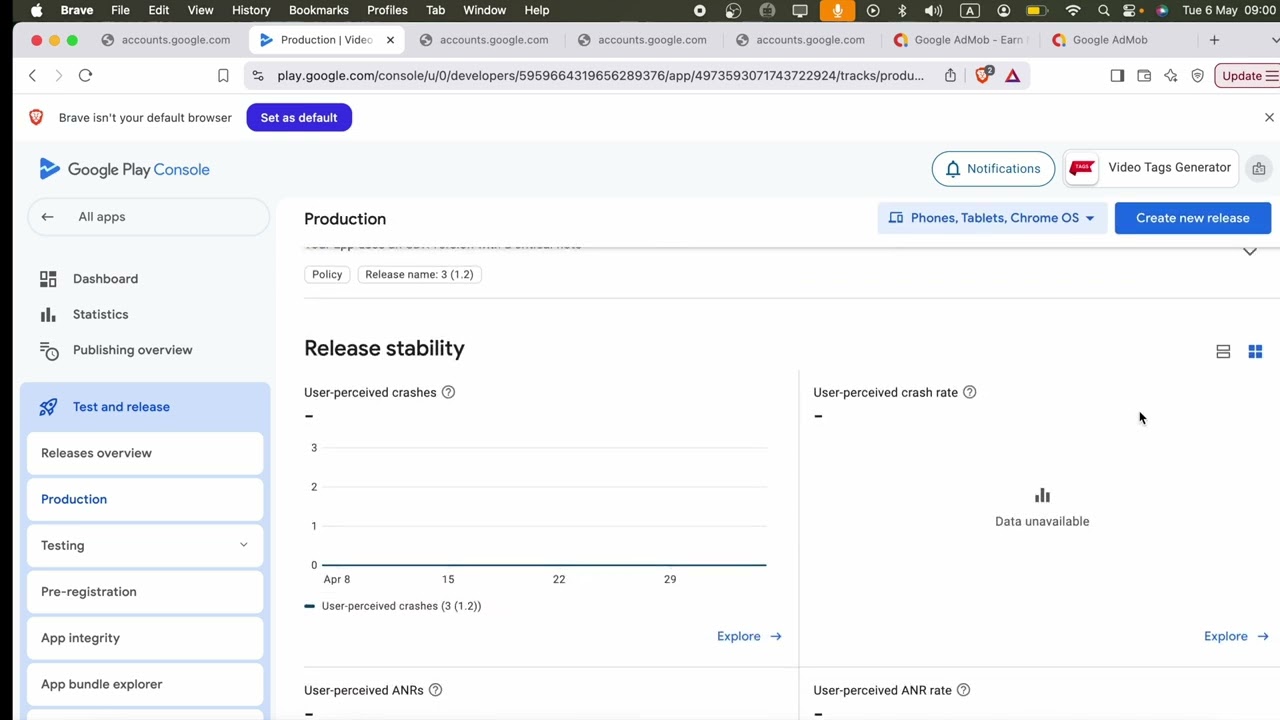Open Pre-registration page
The height and width of the screenshot is (720, 1280).
[x=145, y=592]
